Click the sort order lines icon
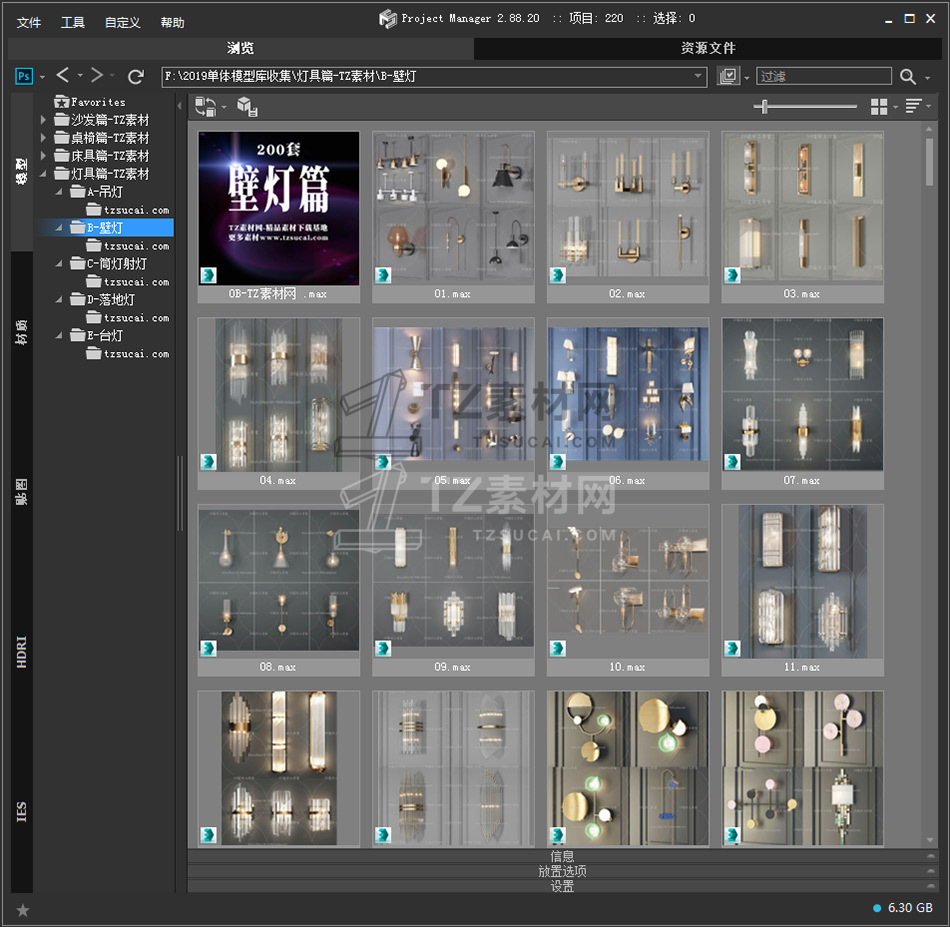Screen dimensions: 950x927 coord(912,107)
